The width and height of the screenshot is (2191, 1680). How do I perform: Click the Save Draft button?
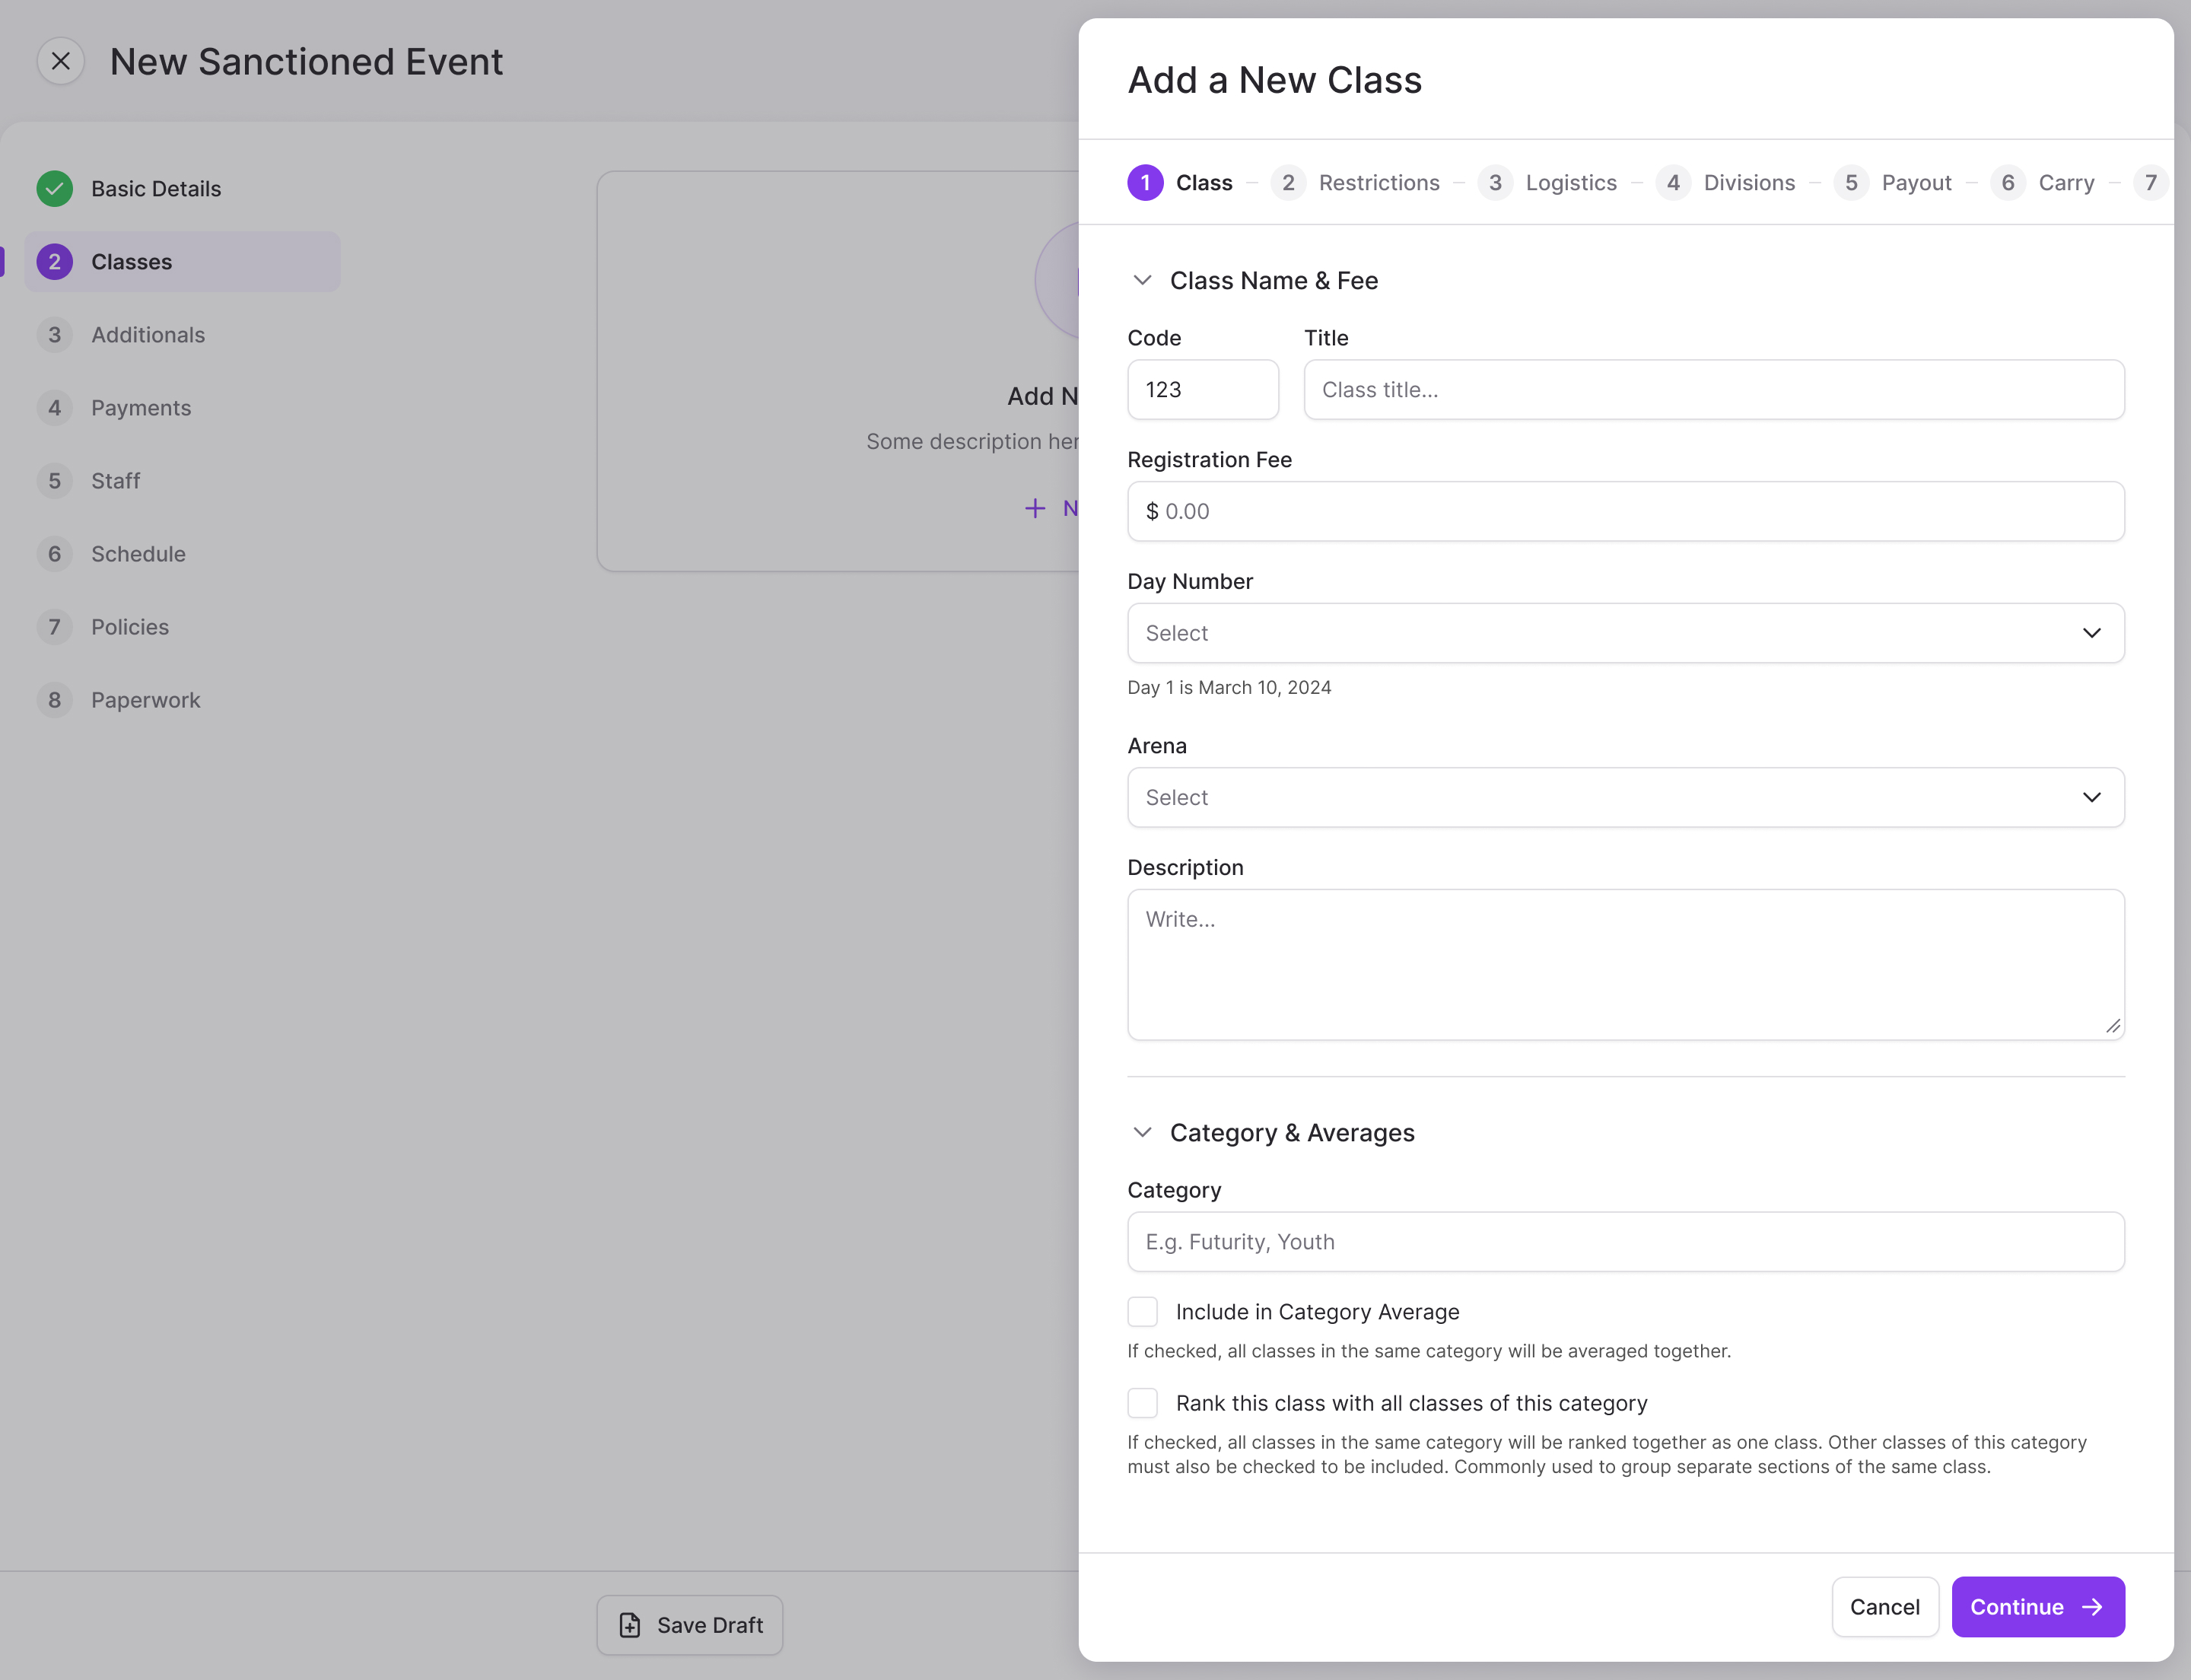(690, 1625)
